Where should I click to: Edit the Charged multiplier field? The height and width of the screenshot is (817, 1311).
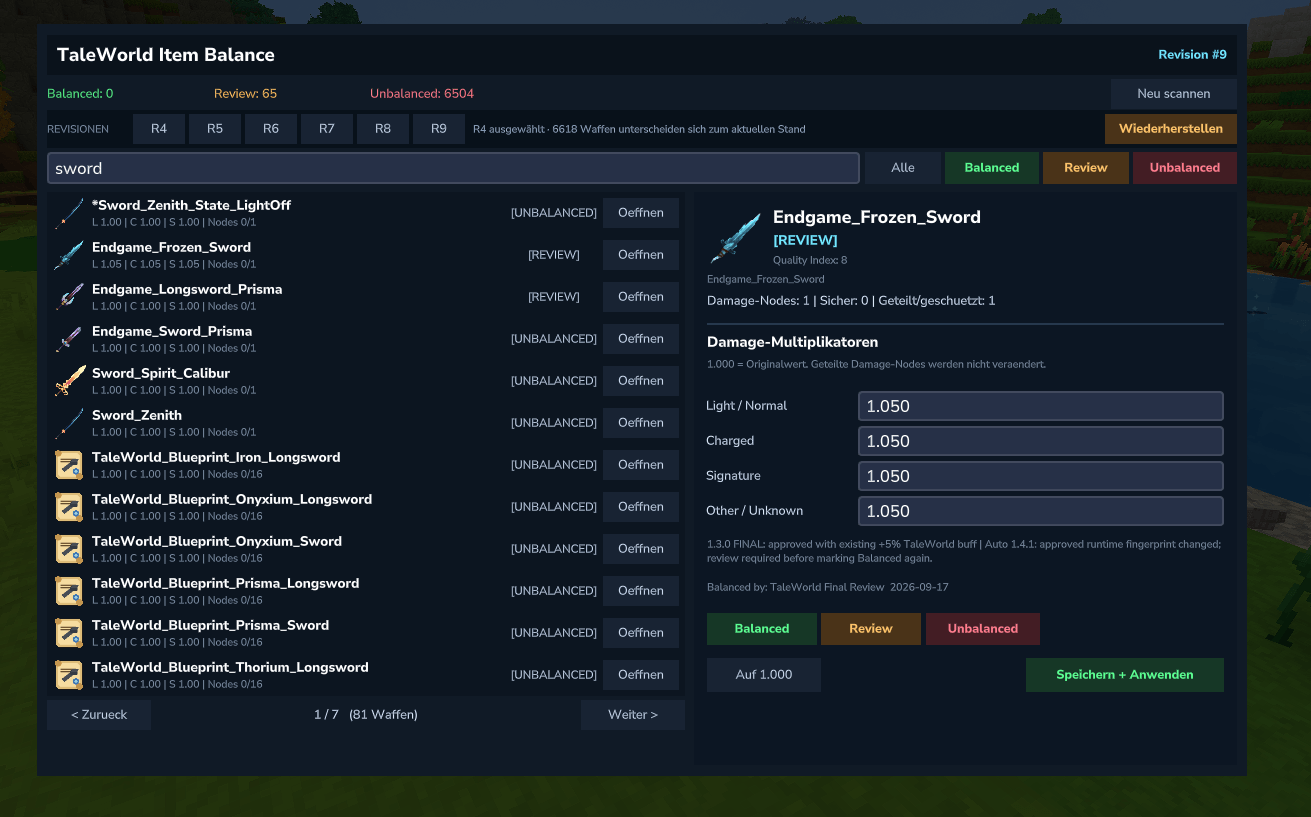(x=1041, y=441)
